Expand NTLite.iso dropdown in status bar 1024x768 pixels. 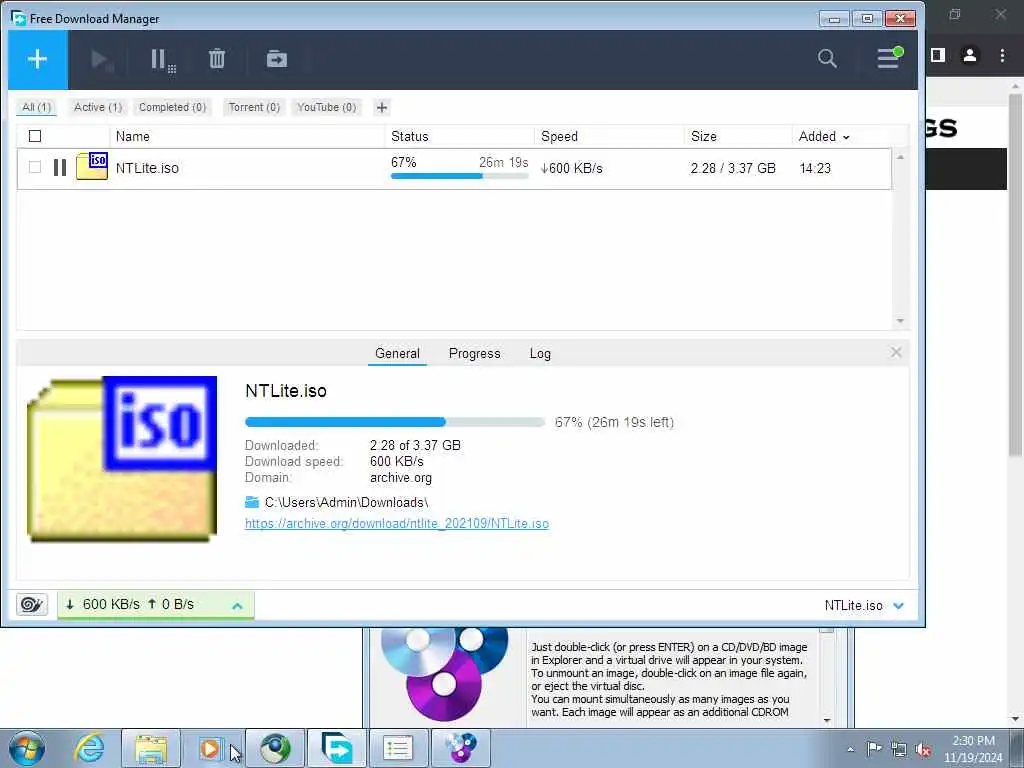pos(899,605)
